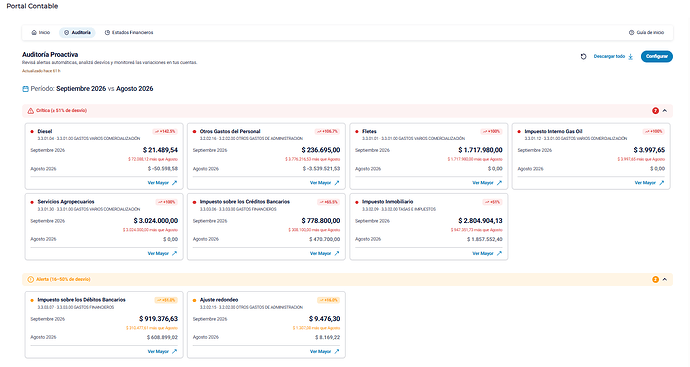This screenshot has height=367, width=690.
Task: Click the house icon on Inicio tab
Action: click(x=34, y=33)
